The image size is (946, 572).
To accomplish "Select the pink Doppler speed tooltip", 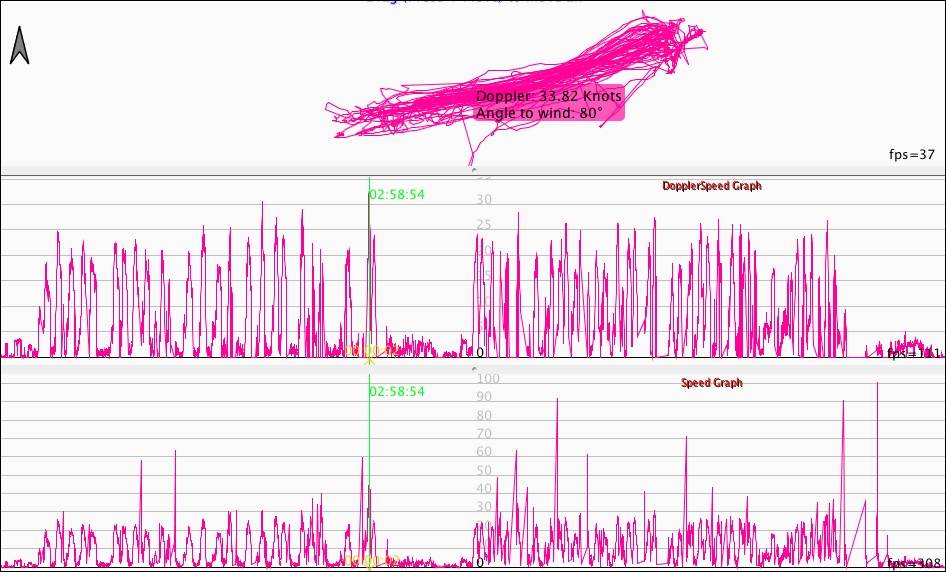I will (548, 104).
